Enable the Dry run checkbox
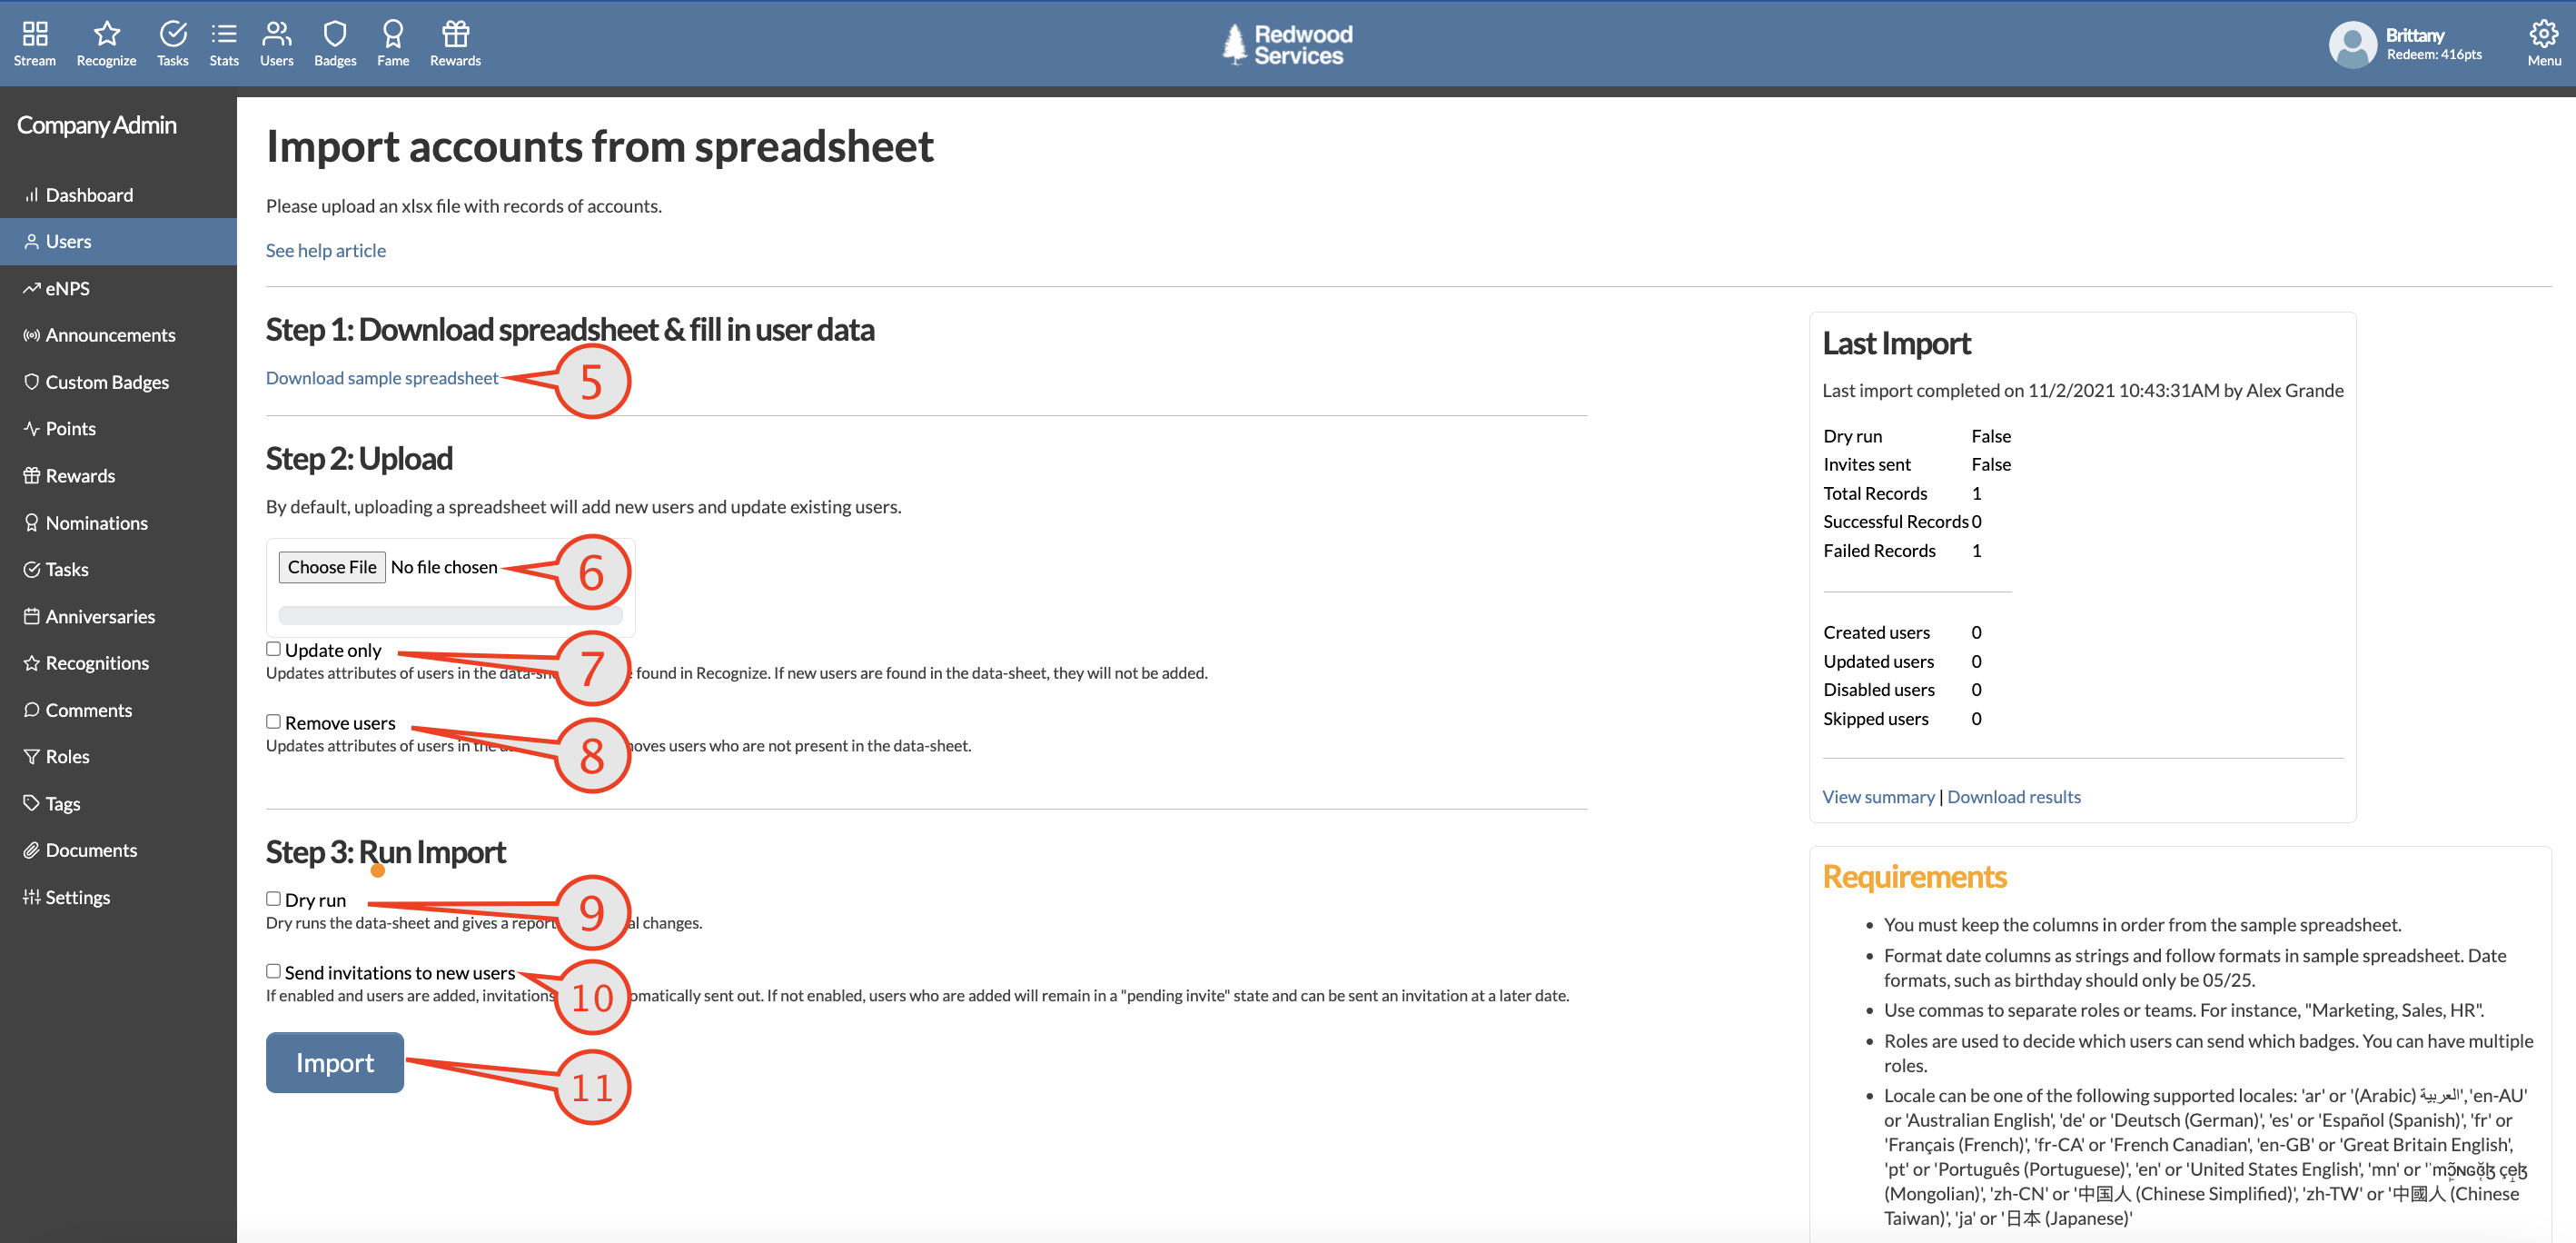2576x1243 pixels. (x=273, y=898)
